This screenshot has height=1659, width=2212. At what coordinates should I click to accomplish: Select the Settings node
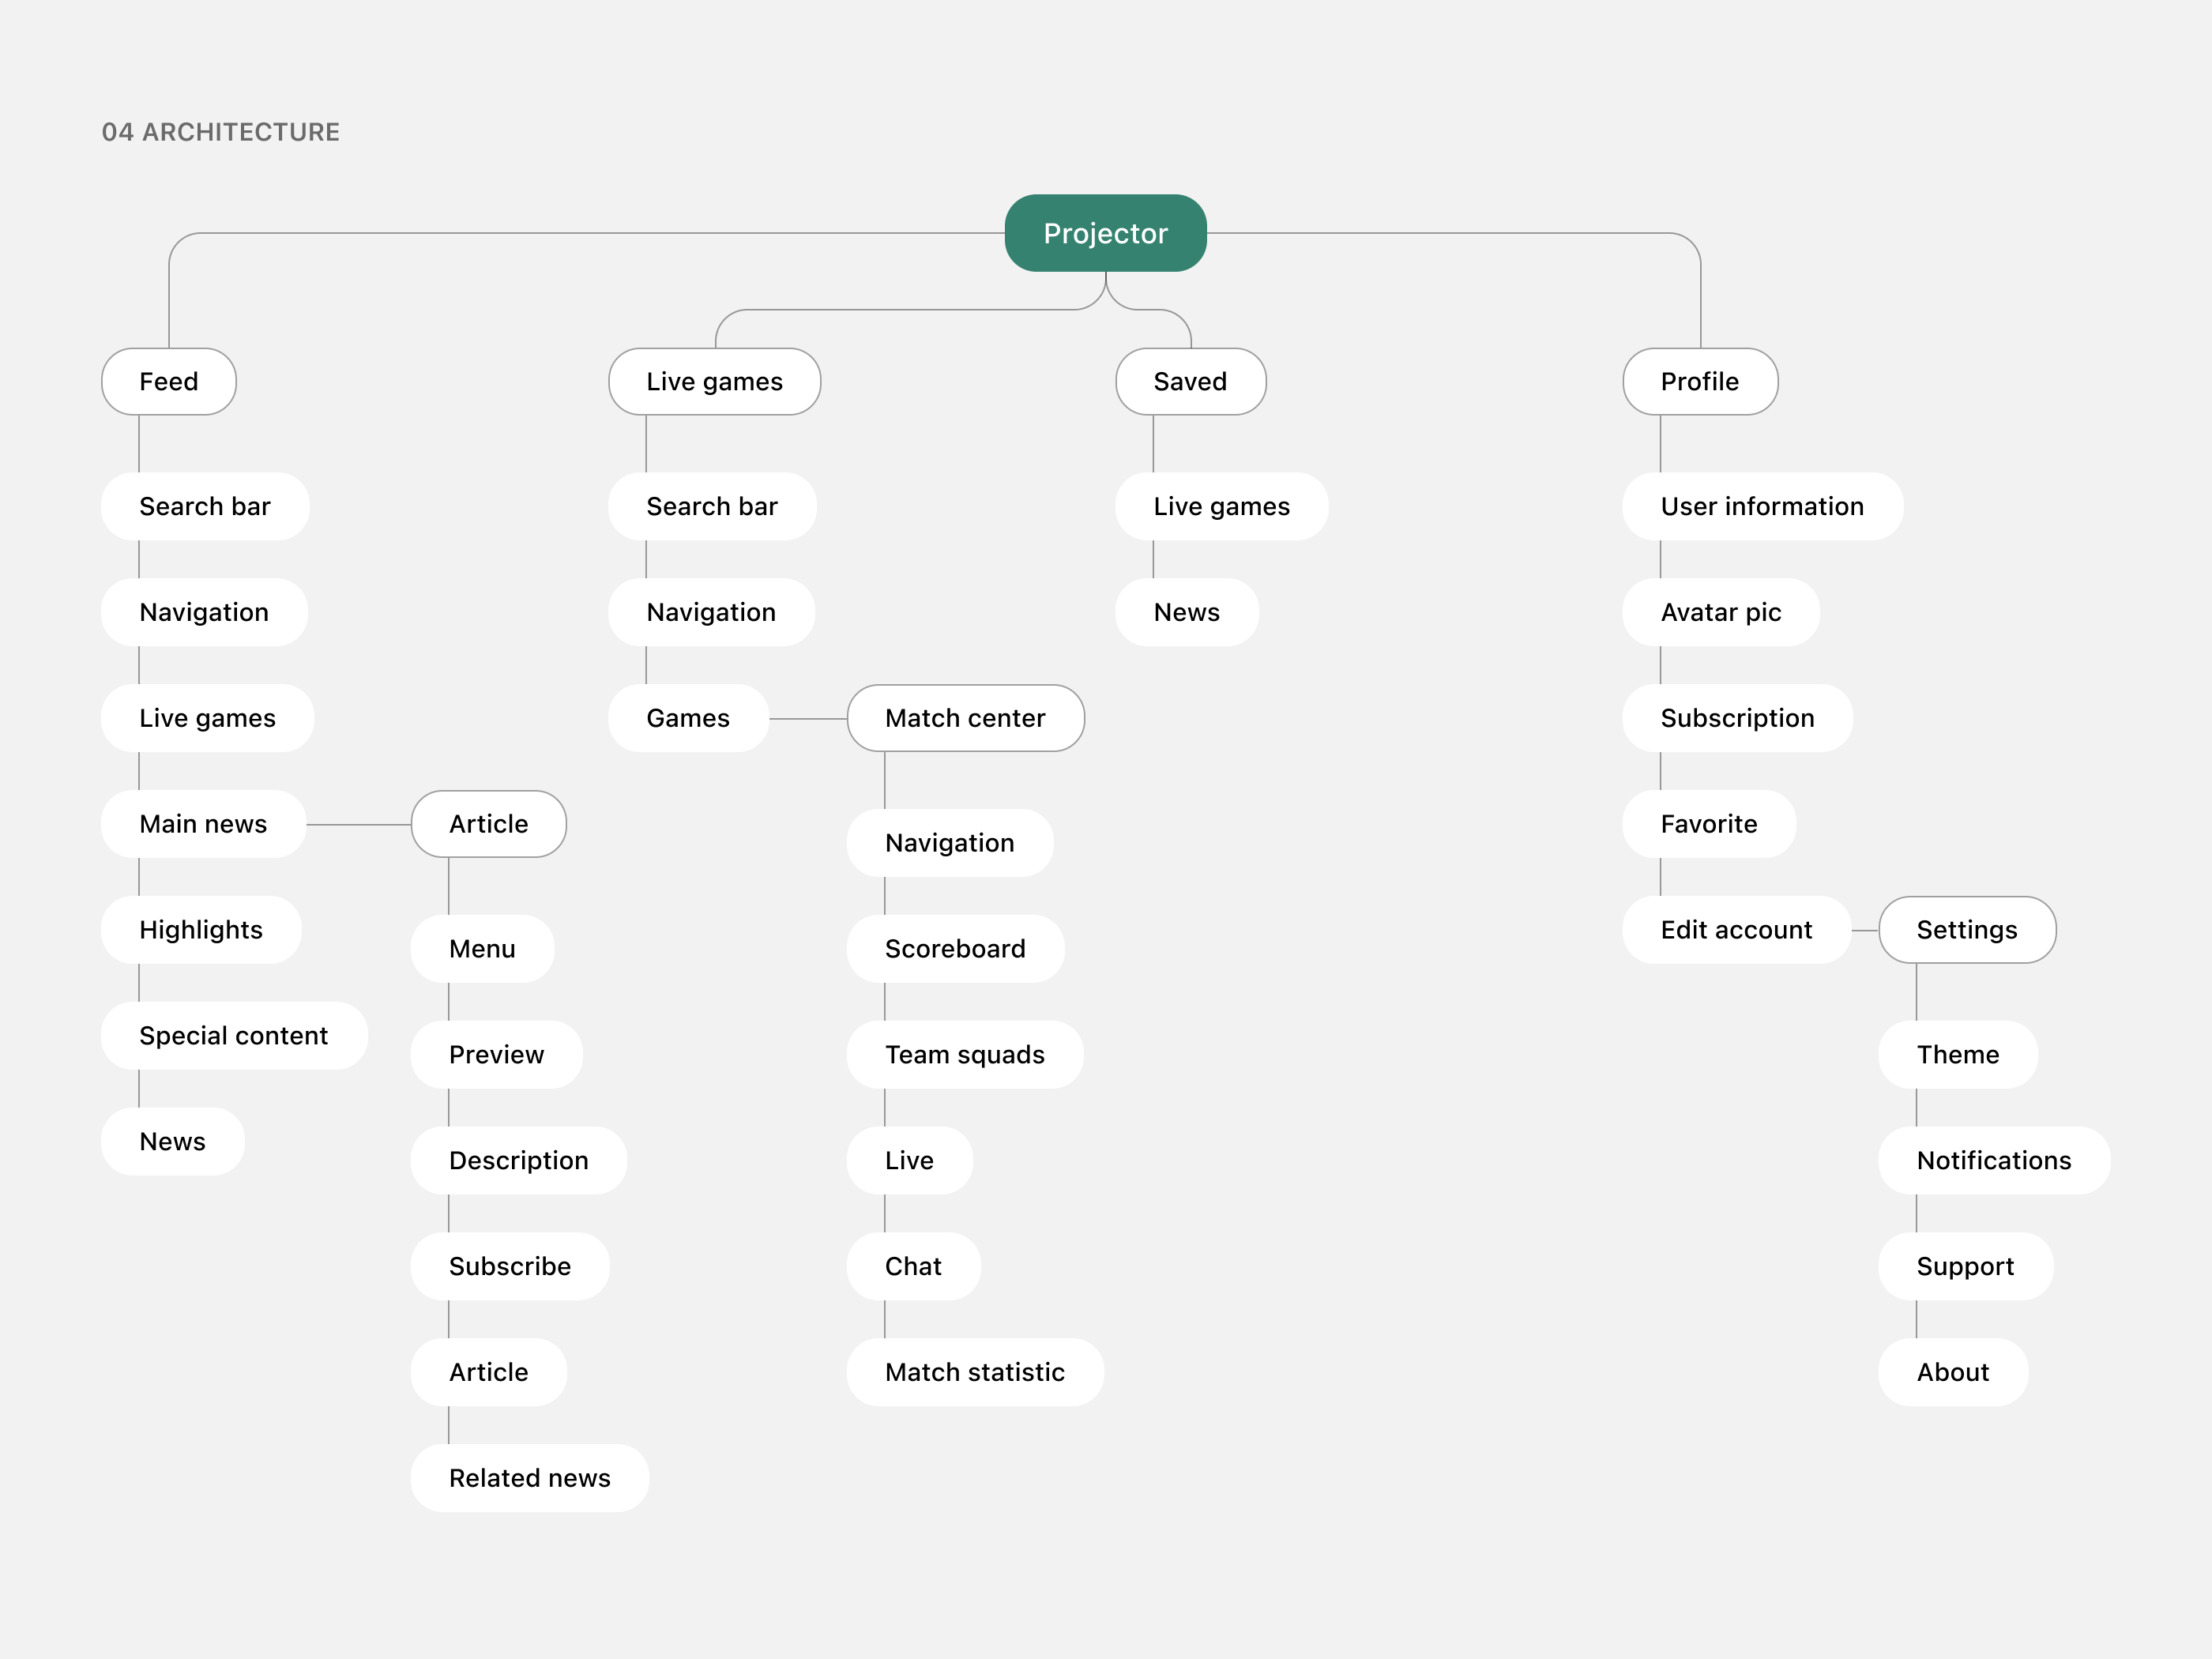(1967, 930)
